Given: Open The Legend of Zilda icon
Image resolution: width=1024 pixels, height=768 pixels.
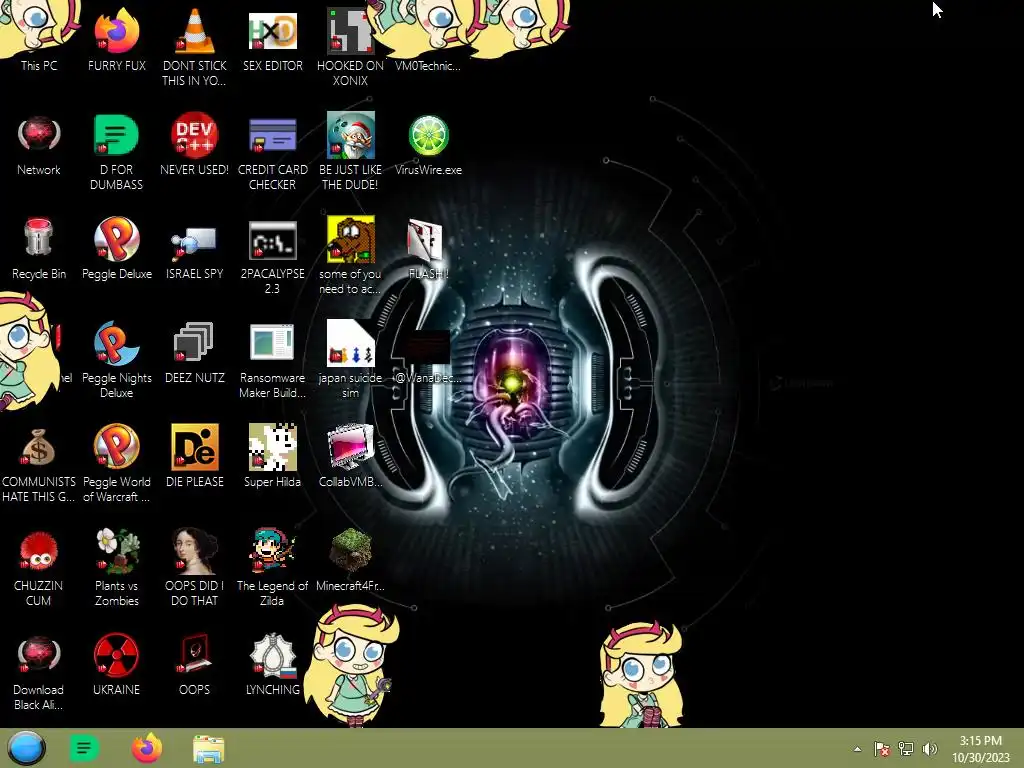Looking at the screenshot, I should point(273,551).
